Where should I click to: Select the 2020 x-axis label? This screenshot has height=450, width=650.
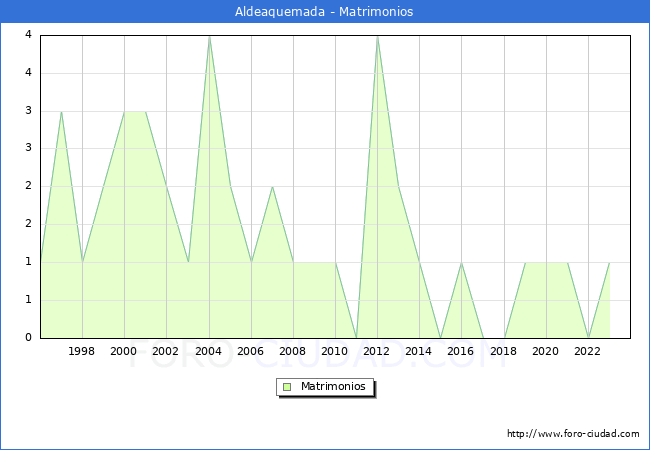[546, 351]
